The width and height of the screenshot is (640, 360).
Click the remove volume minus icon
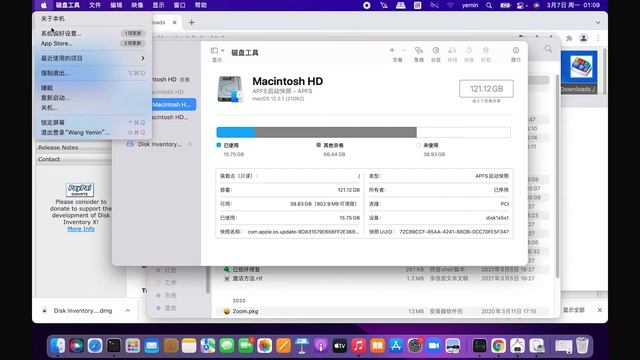pyautogui.click(x=403, y=50)
